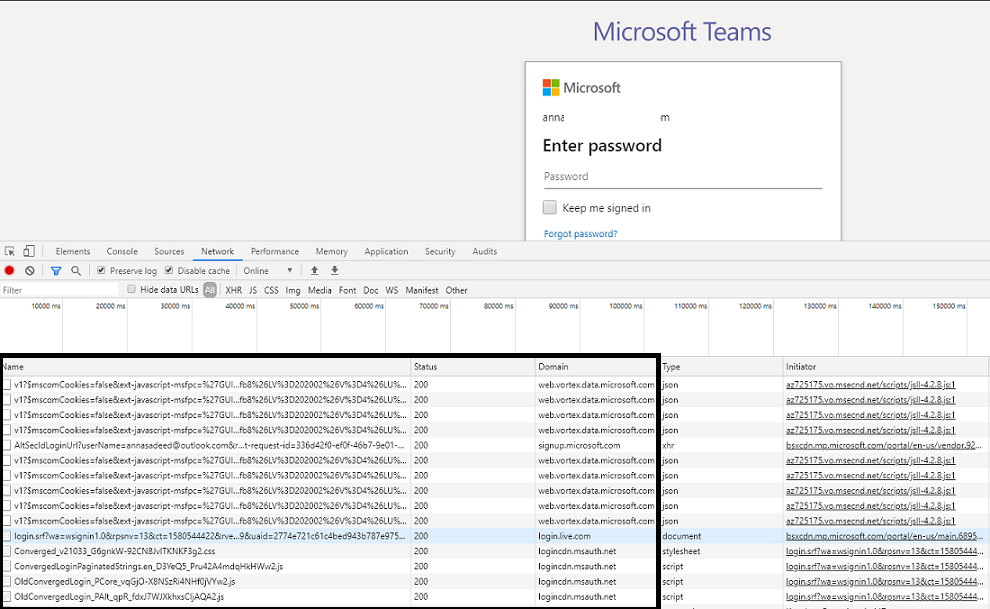Filter requests by Img
990x609 pixels.
293,290
